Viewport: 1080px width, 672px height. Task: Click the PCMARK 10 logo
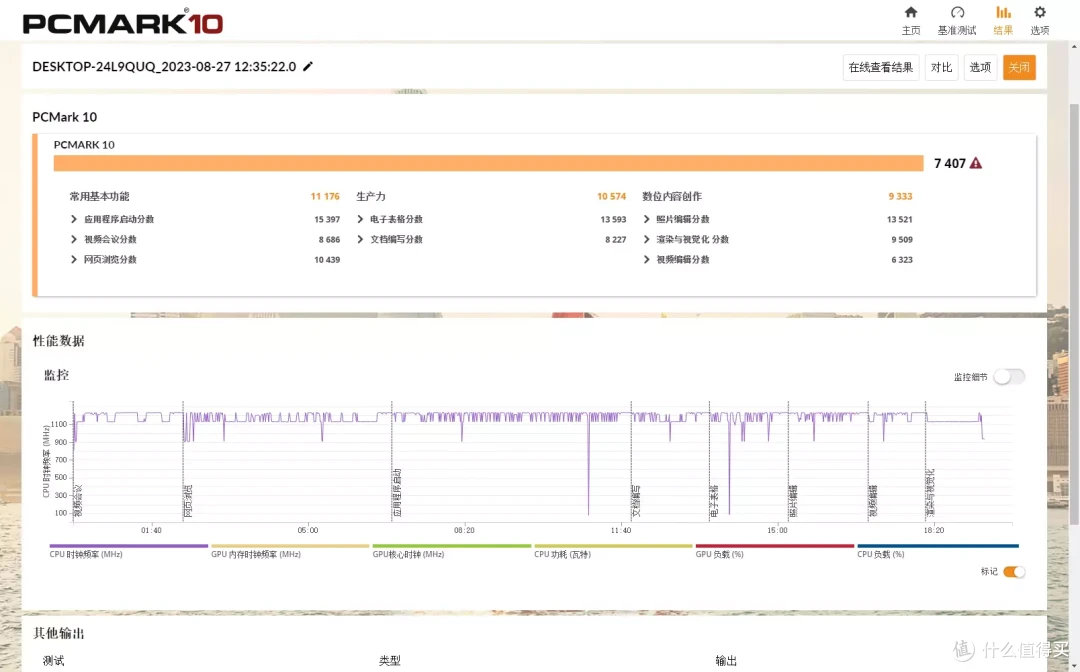[x=123, y=23]
